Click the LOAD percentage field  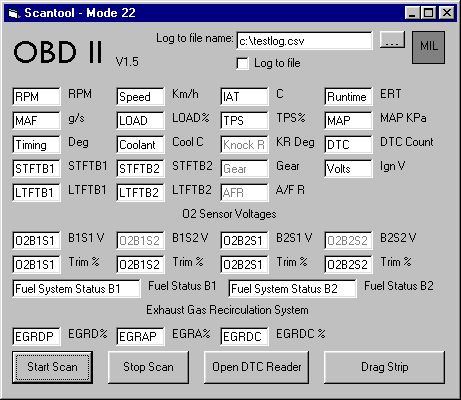tap(140, 121)
